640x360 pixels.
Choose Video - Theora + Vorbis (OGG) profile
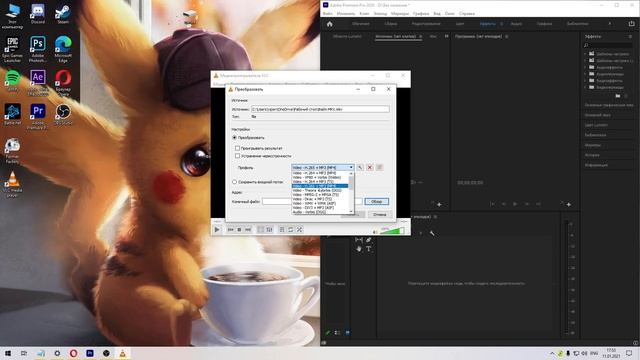click(x=321, y=191)
